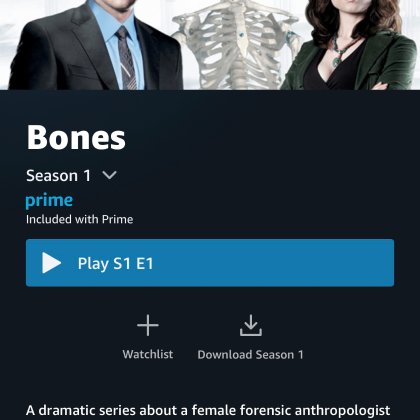Click the Play S1 E1 button
Viewport: 420px width, 420px height.
[x=210, y=263]
